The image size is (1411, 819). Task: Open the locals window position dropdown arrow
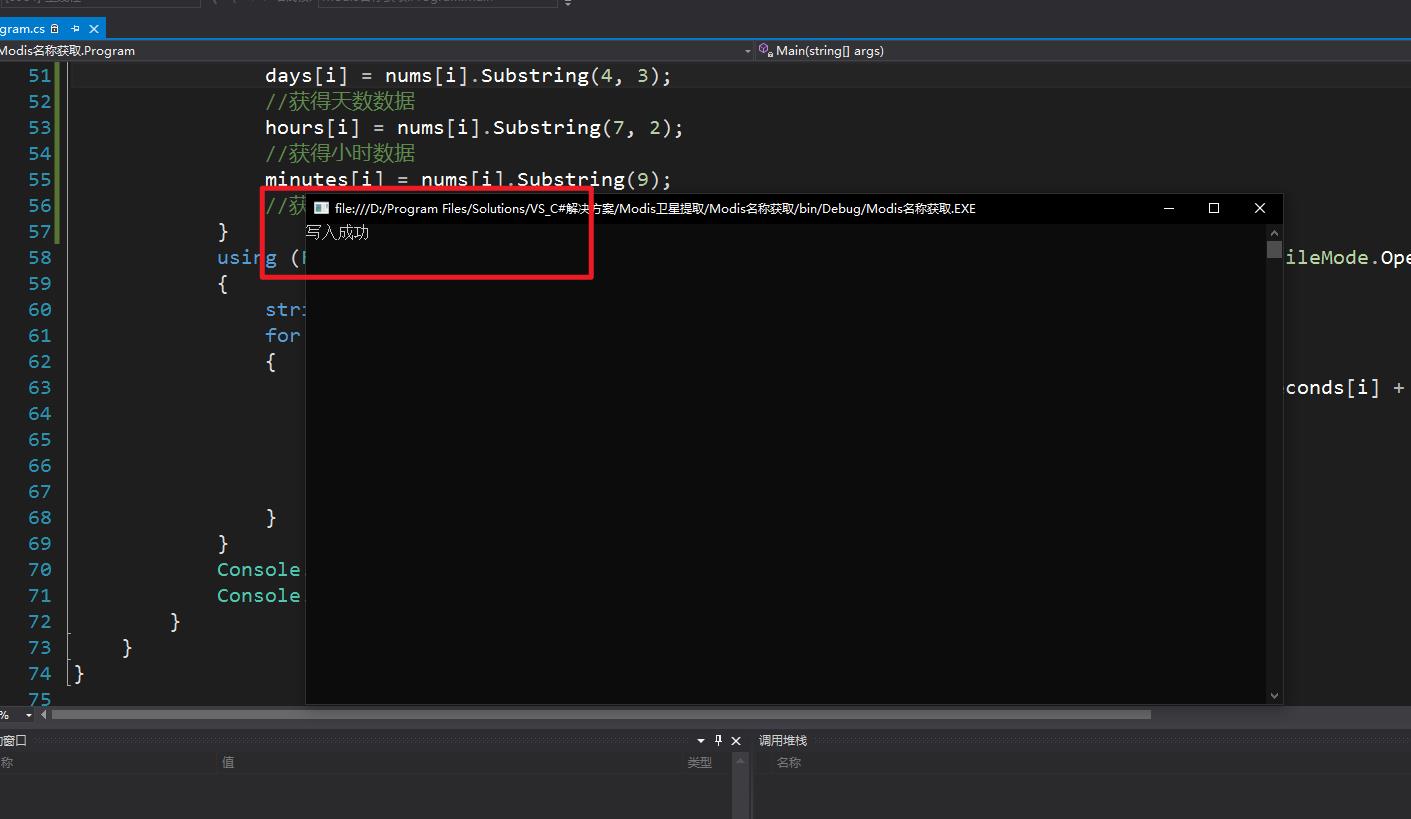pos(701,741)
